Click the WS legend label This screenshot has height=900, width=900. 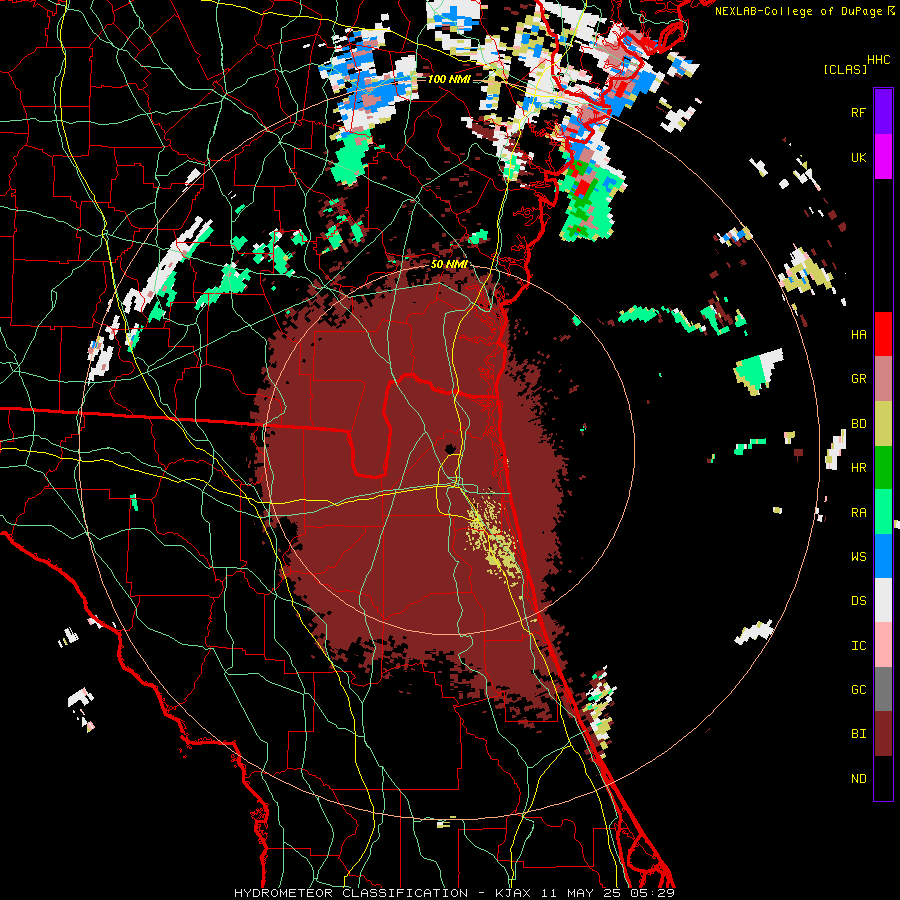(858, 557)
